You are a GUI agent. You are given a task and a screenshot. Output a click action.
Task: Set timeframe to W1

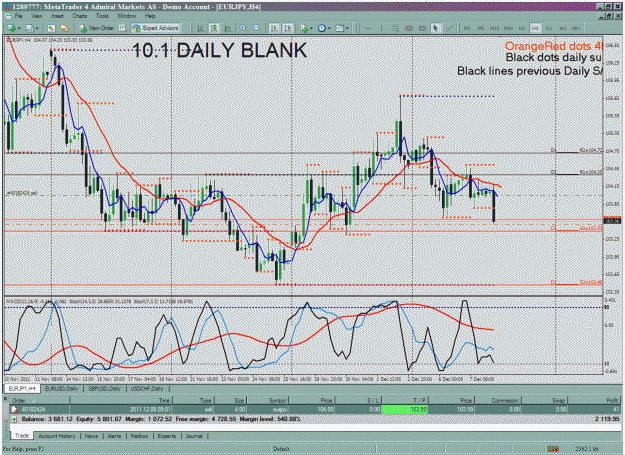click(562, 28)
